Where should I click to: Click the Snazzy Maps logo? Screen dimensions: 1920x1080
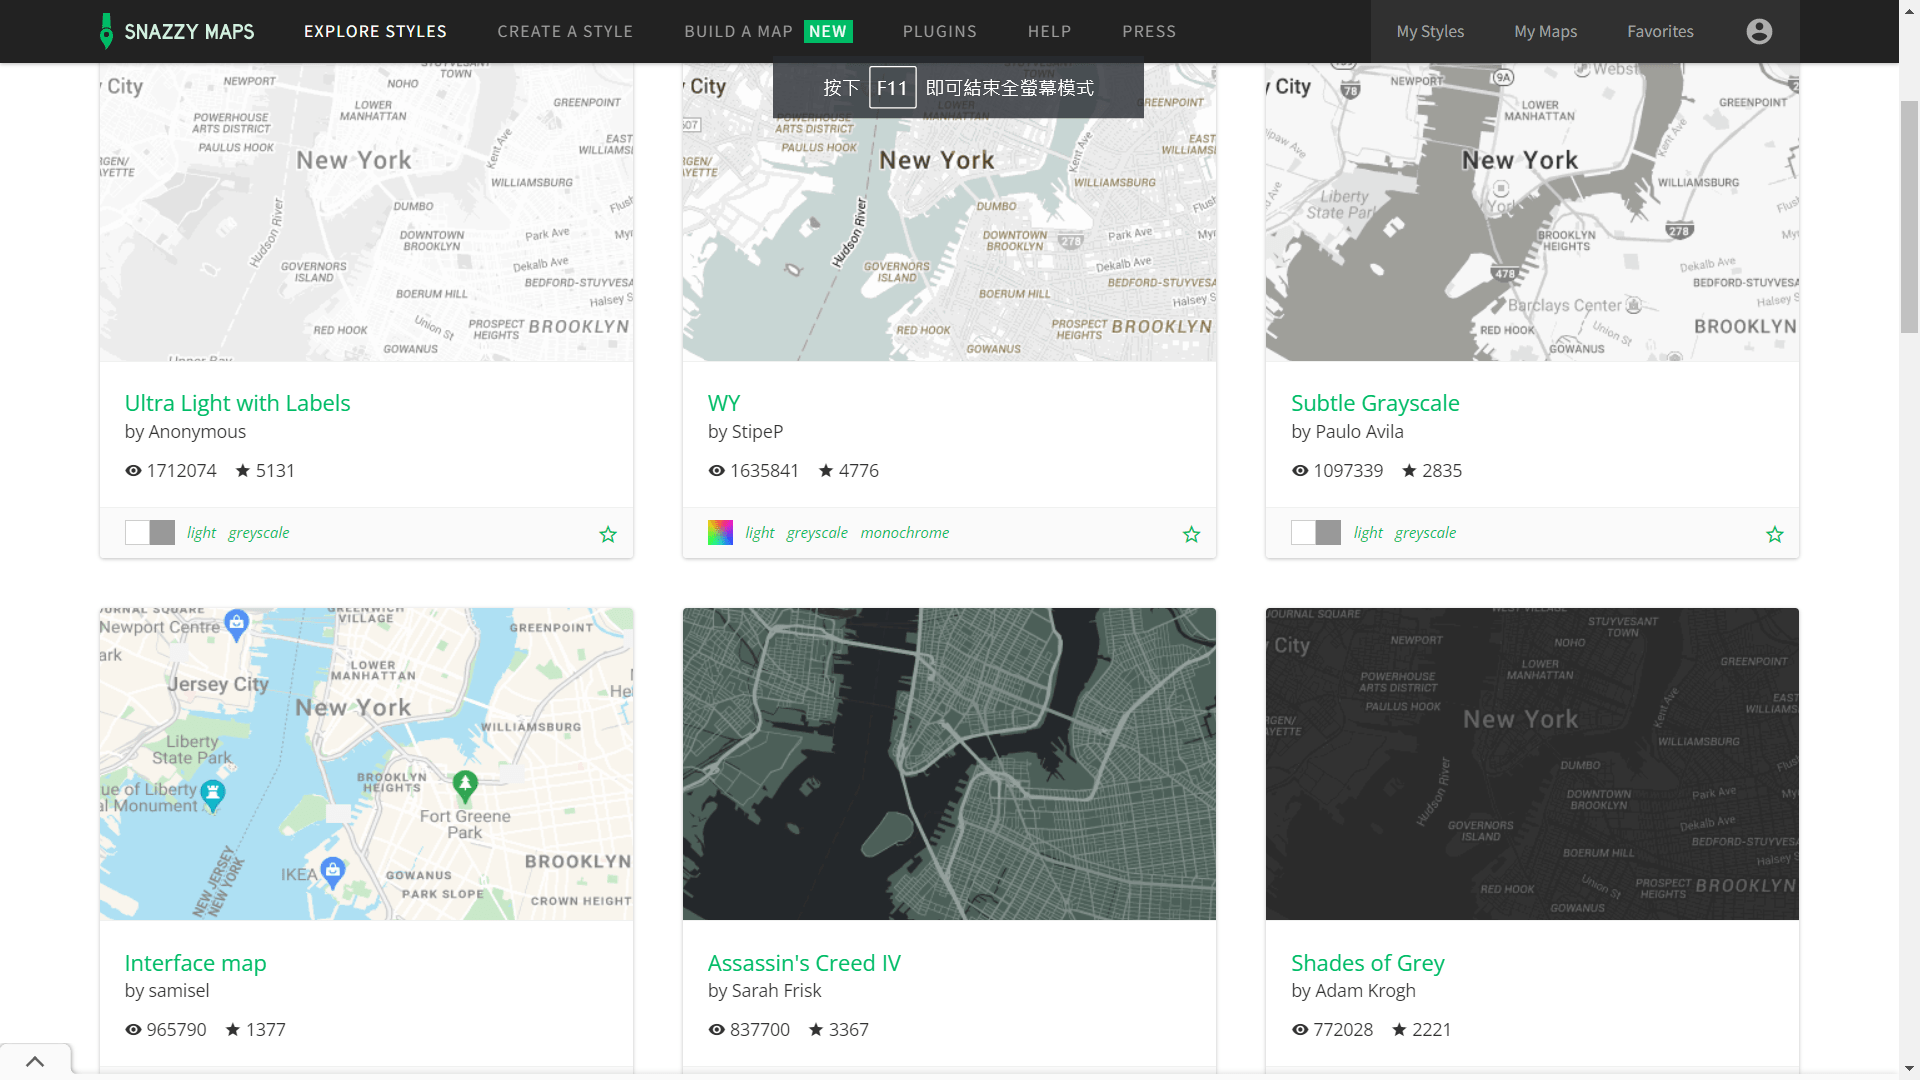click(x=177, y=31)
